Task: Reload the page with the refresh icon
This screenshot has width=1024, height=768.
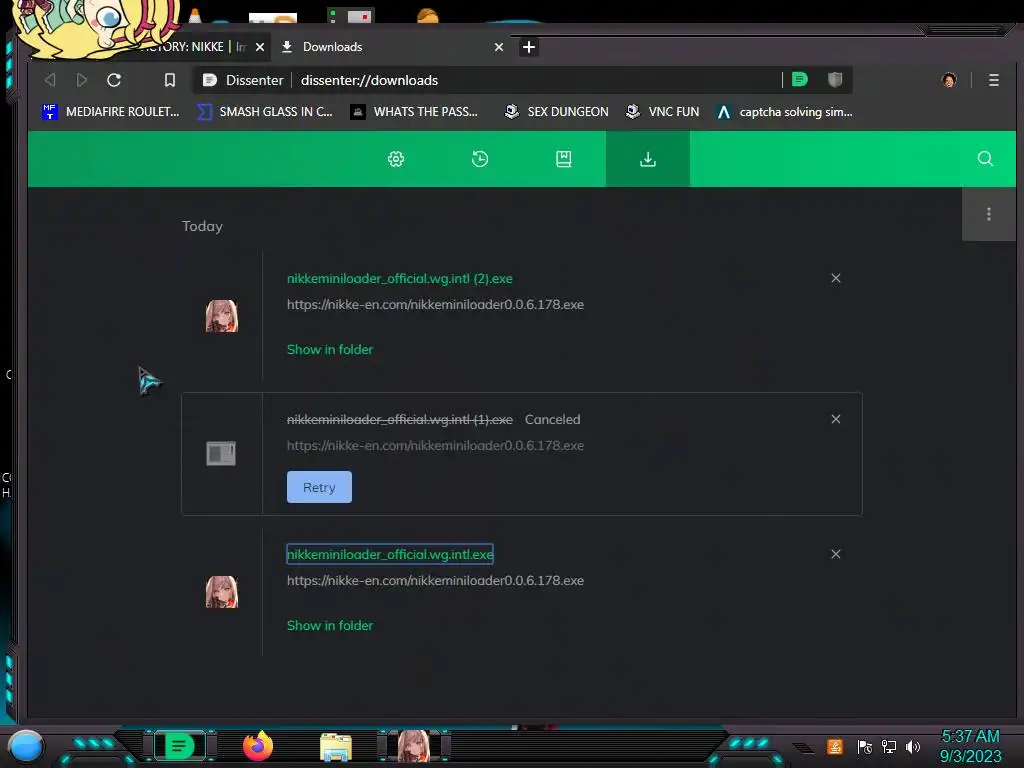Action: [114, 80]
